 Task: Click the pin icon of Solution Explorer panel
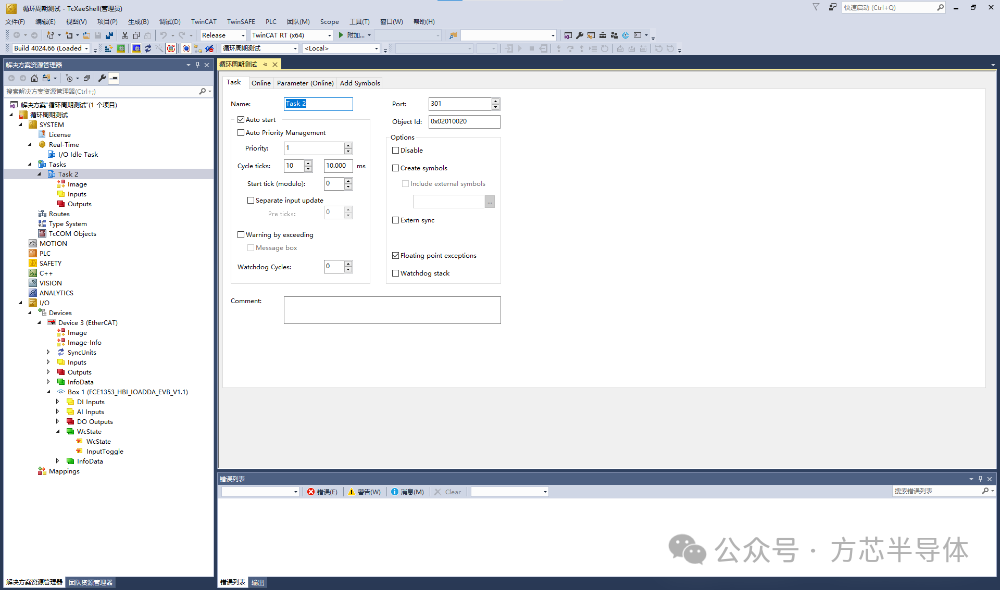[197, 64]
